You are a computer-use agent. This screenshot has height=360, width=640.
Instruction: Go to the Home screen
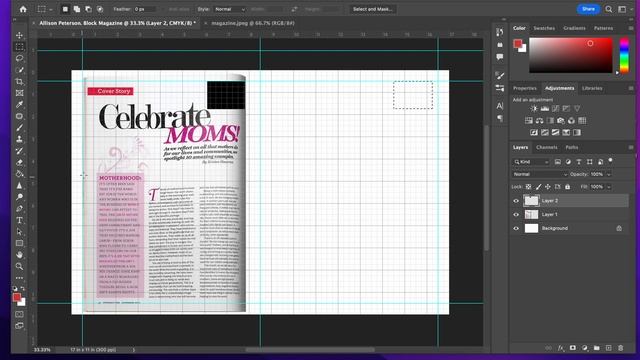23,9
